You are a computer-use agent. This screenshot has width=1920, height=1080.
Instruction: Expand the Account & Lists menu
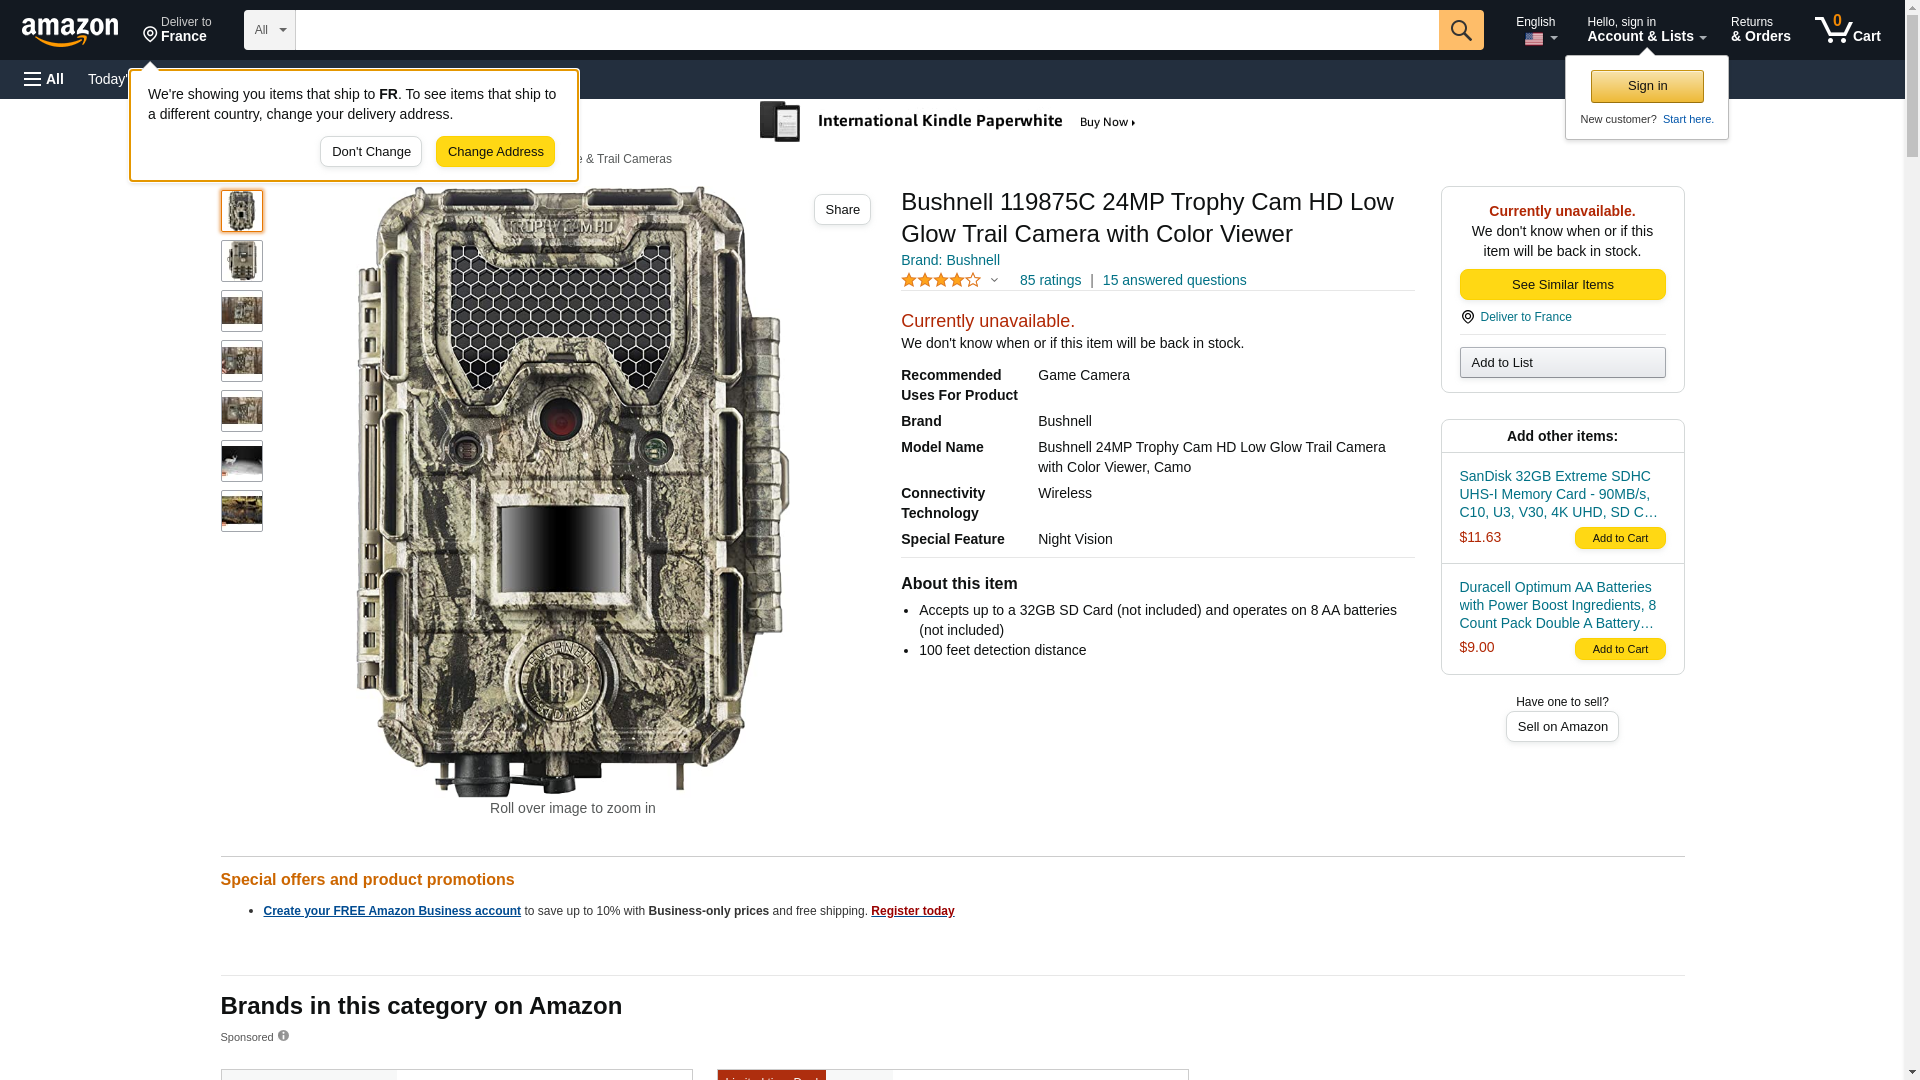coord(1646,30)
